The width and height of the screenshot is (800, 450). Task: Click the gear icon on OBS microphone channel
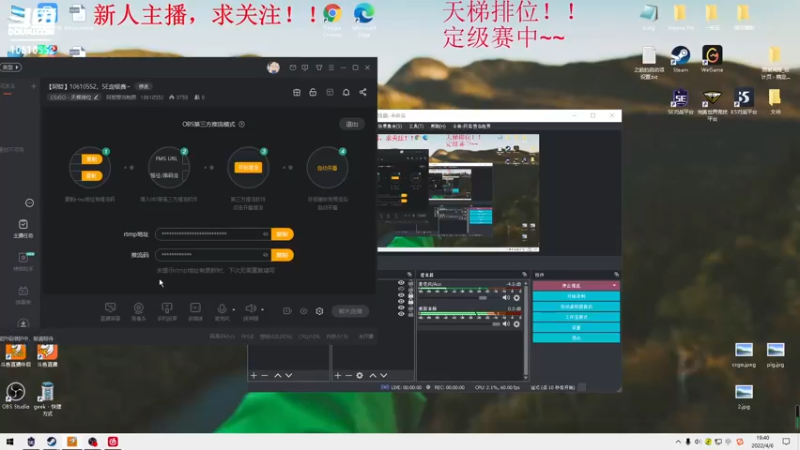pyautogui.click(x=516, y=298)
